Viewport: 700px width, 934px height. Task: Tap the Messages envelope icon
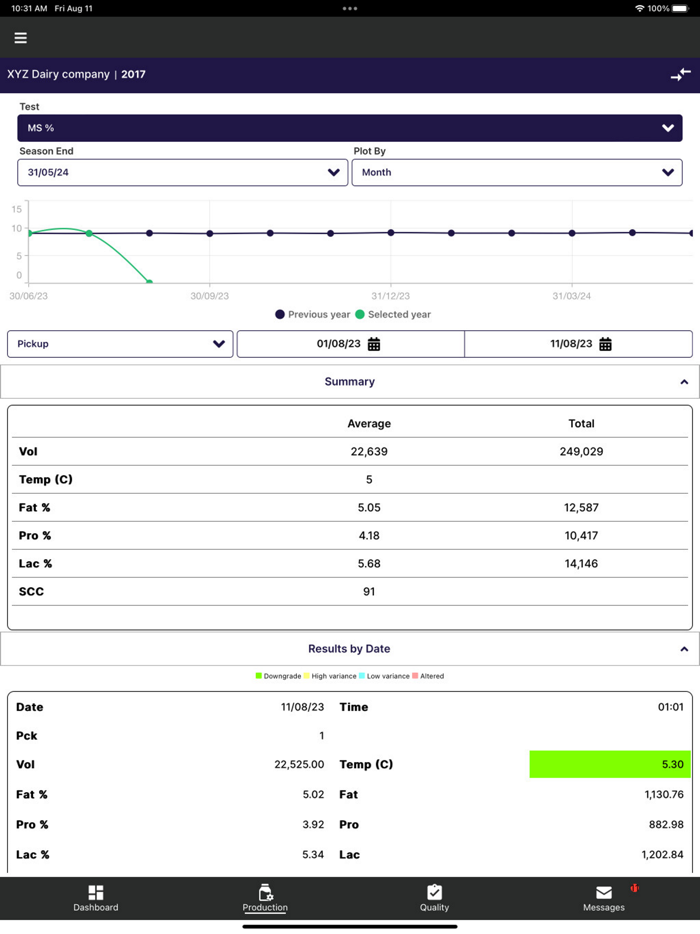[x=603, y=892]
